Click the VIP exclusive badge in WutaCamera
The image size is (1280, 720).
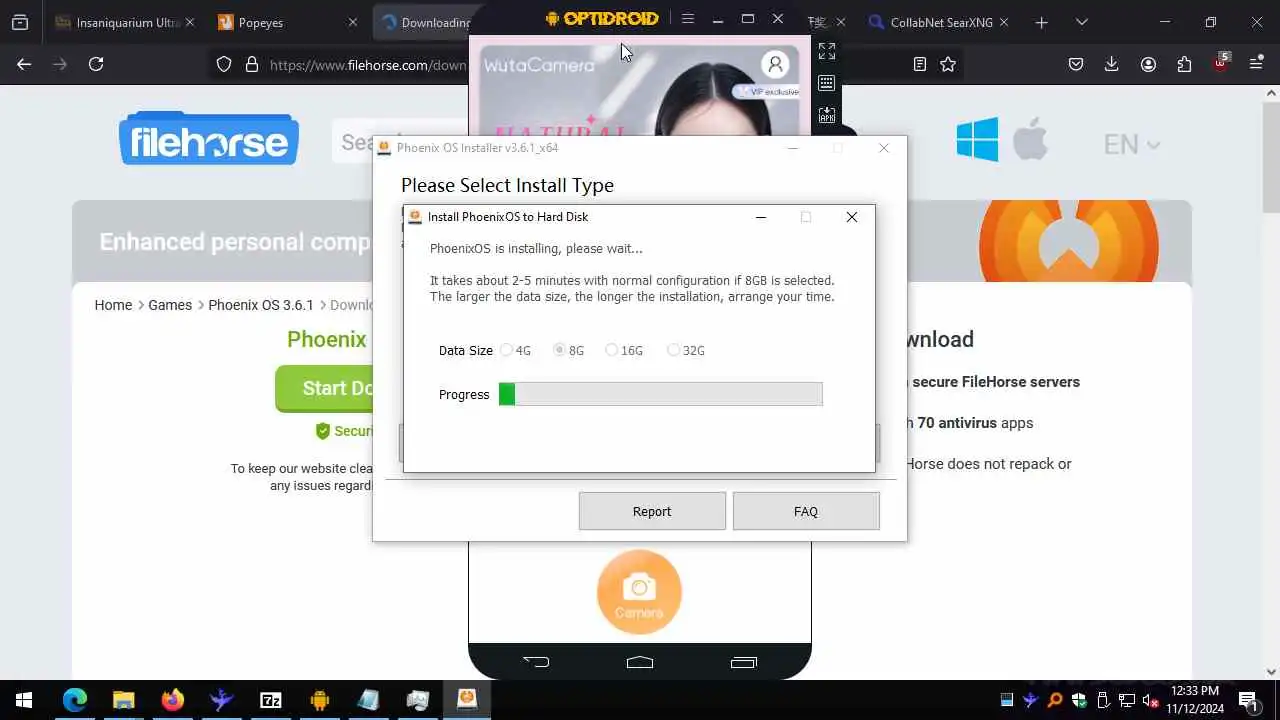click(767, 92)
